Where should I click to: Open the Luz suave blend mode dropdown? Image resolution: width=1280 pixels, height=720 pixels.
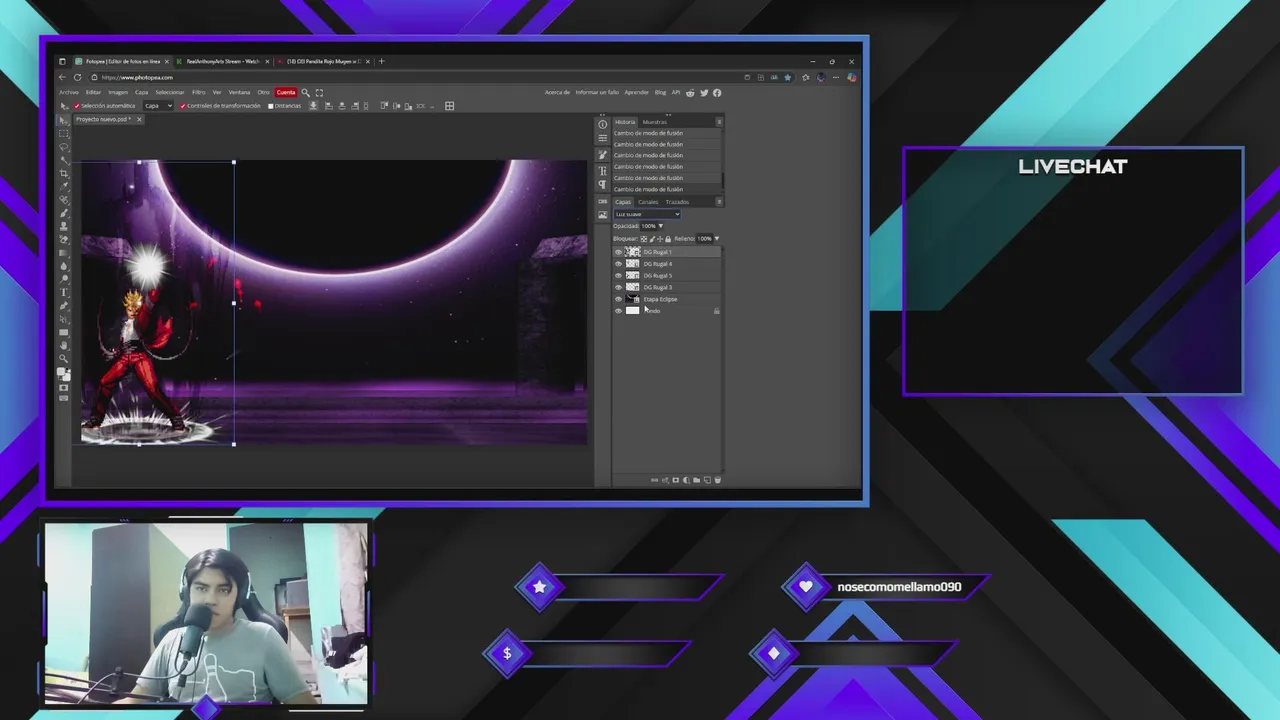(x=647, y=214)
